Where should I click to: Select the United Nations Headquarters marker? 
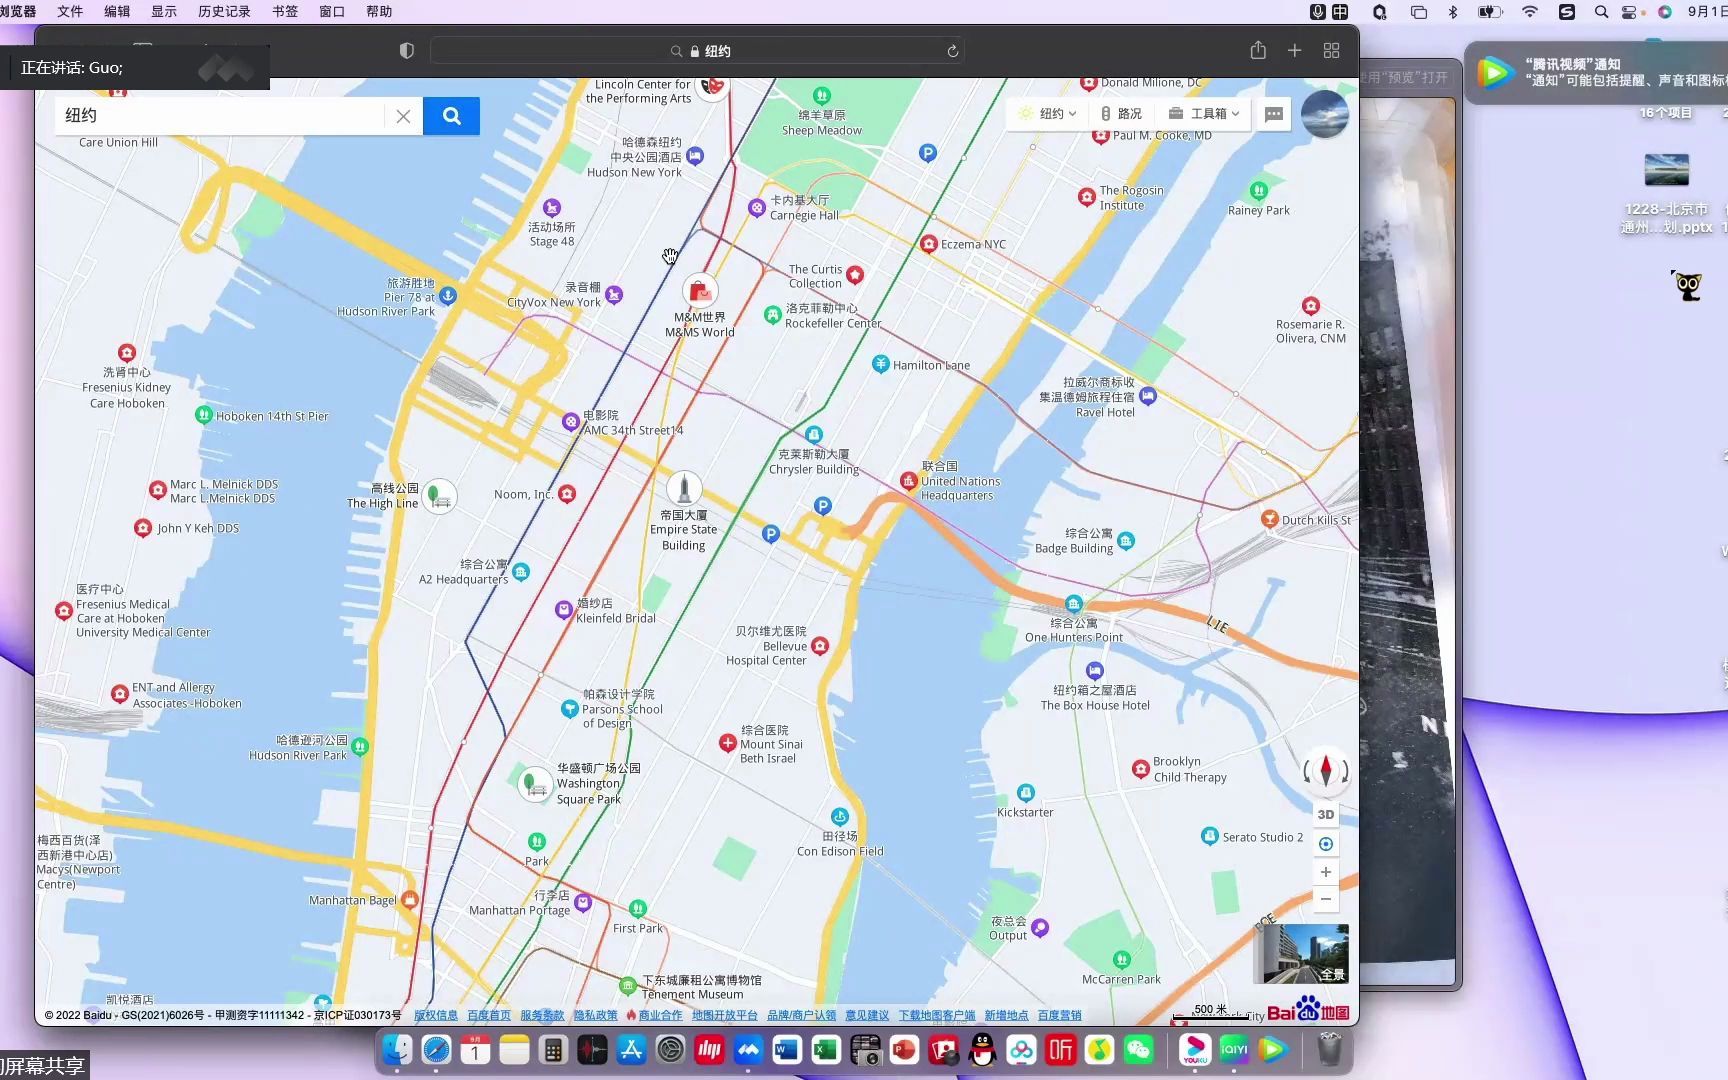coord(908,481)
